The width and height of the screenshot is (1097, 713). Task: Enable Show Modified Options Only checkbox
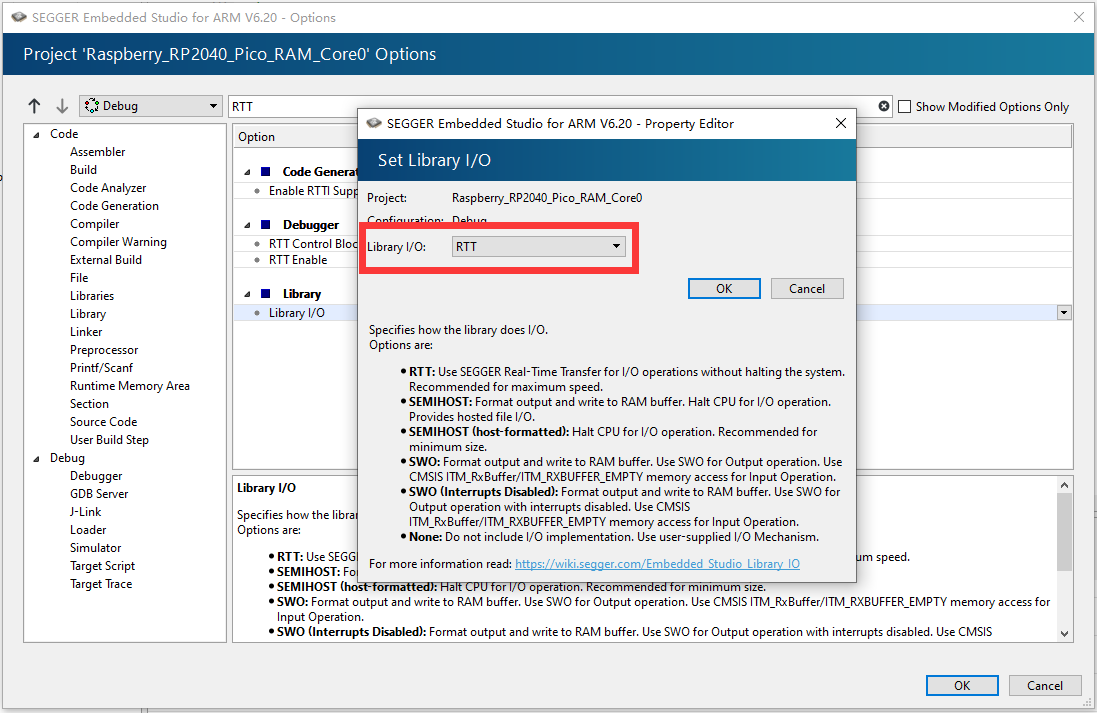click(x=905, y=106)
